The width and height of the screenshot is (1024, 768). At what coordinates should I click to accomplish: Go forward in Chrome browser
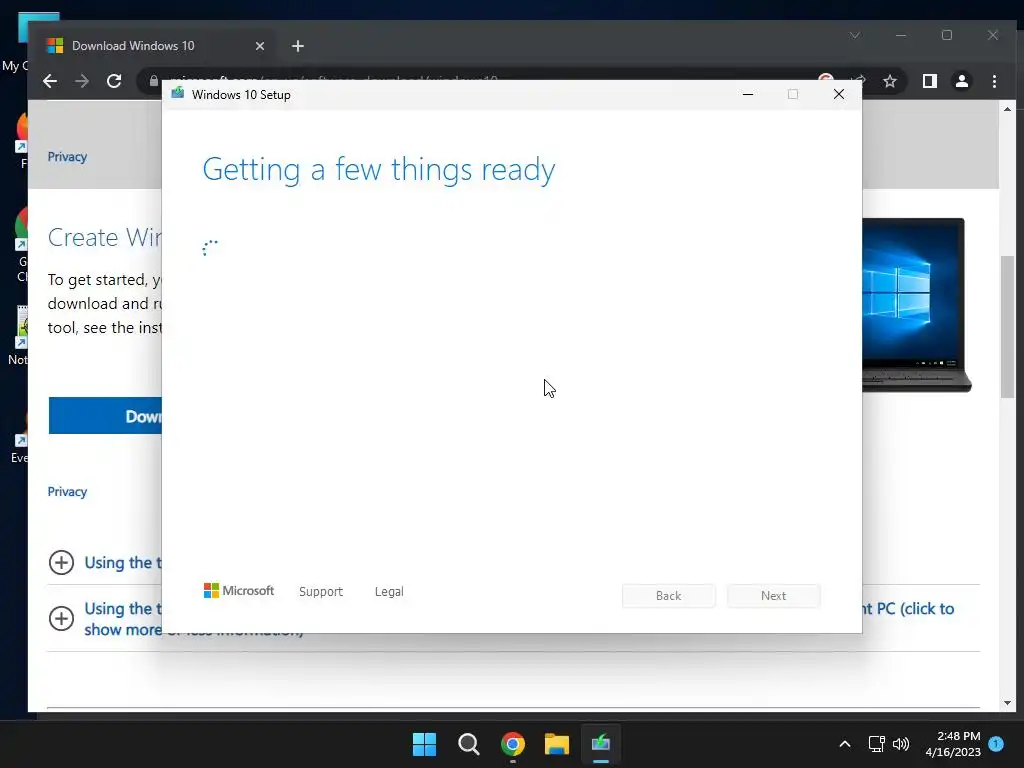[x=82, y=81]
